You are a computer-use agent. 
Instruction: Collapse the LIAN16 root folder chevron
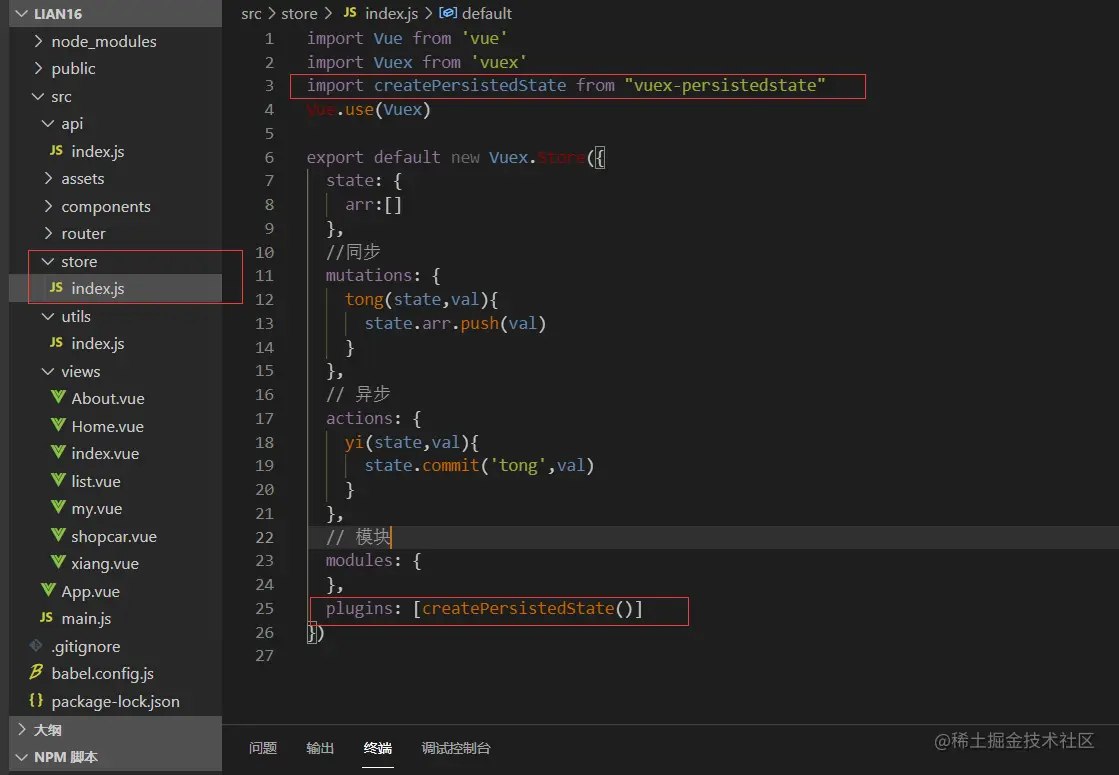point(21,14)
